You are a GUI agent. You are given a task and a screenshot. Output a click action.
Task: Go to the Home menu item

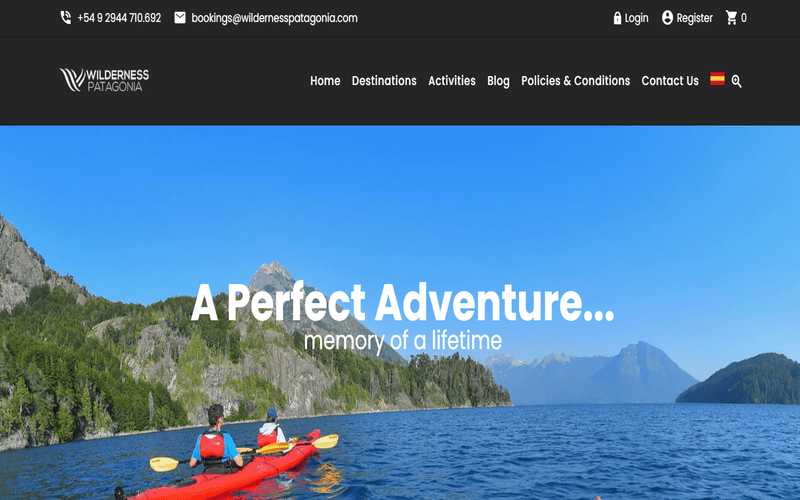[325, 81]
